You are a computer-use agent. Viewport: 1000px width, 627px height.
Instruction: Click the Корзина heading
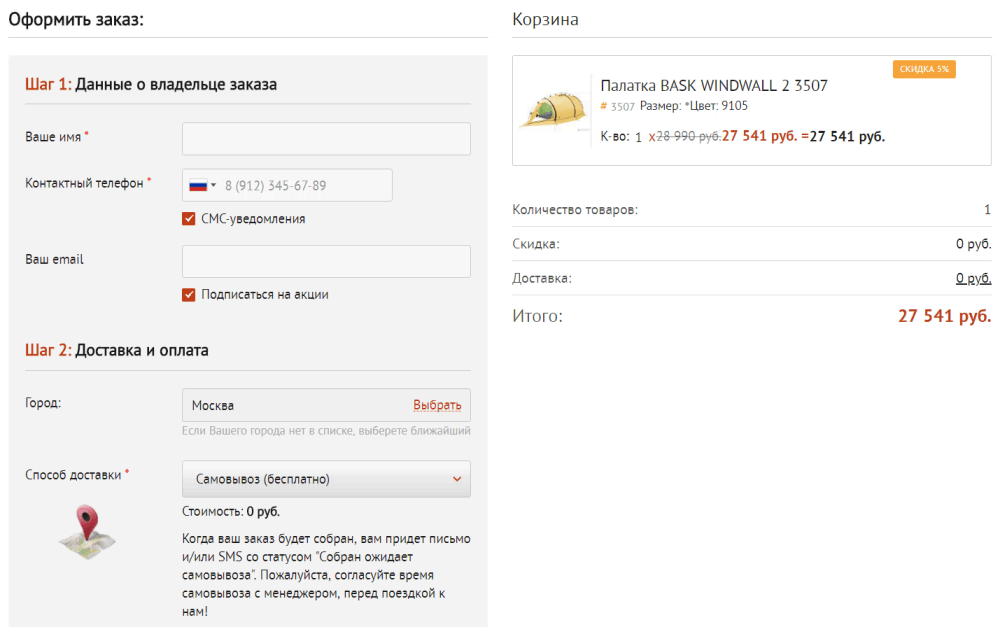tap(545, 19)
